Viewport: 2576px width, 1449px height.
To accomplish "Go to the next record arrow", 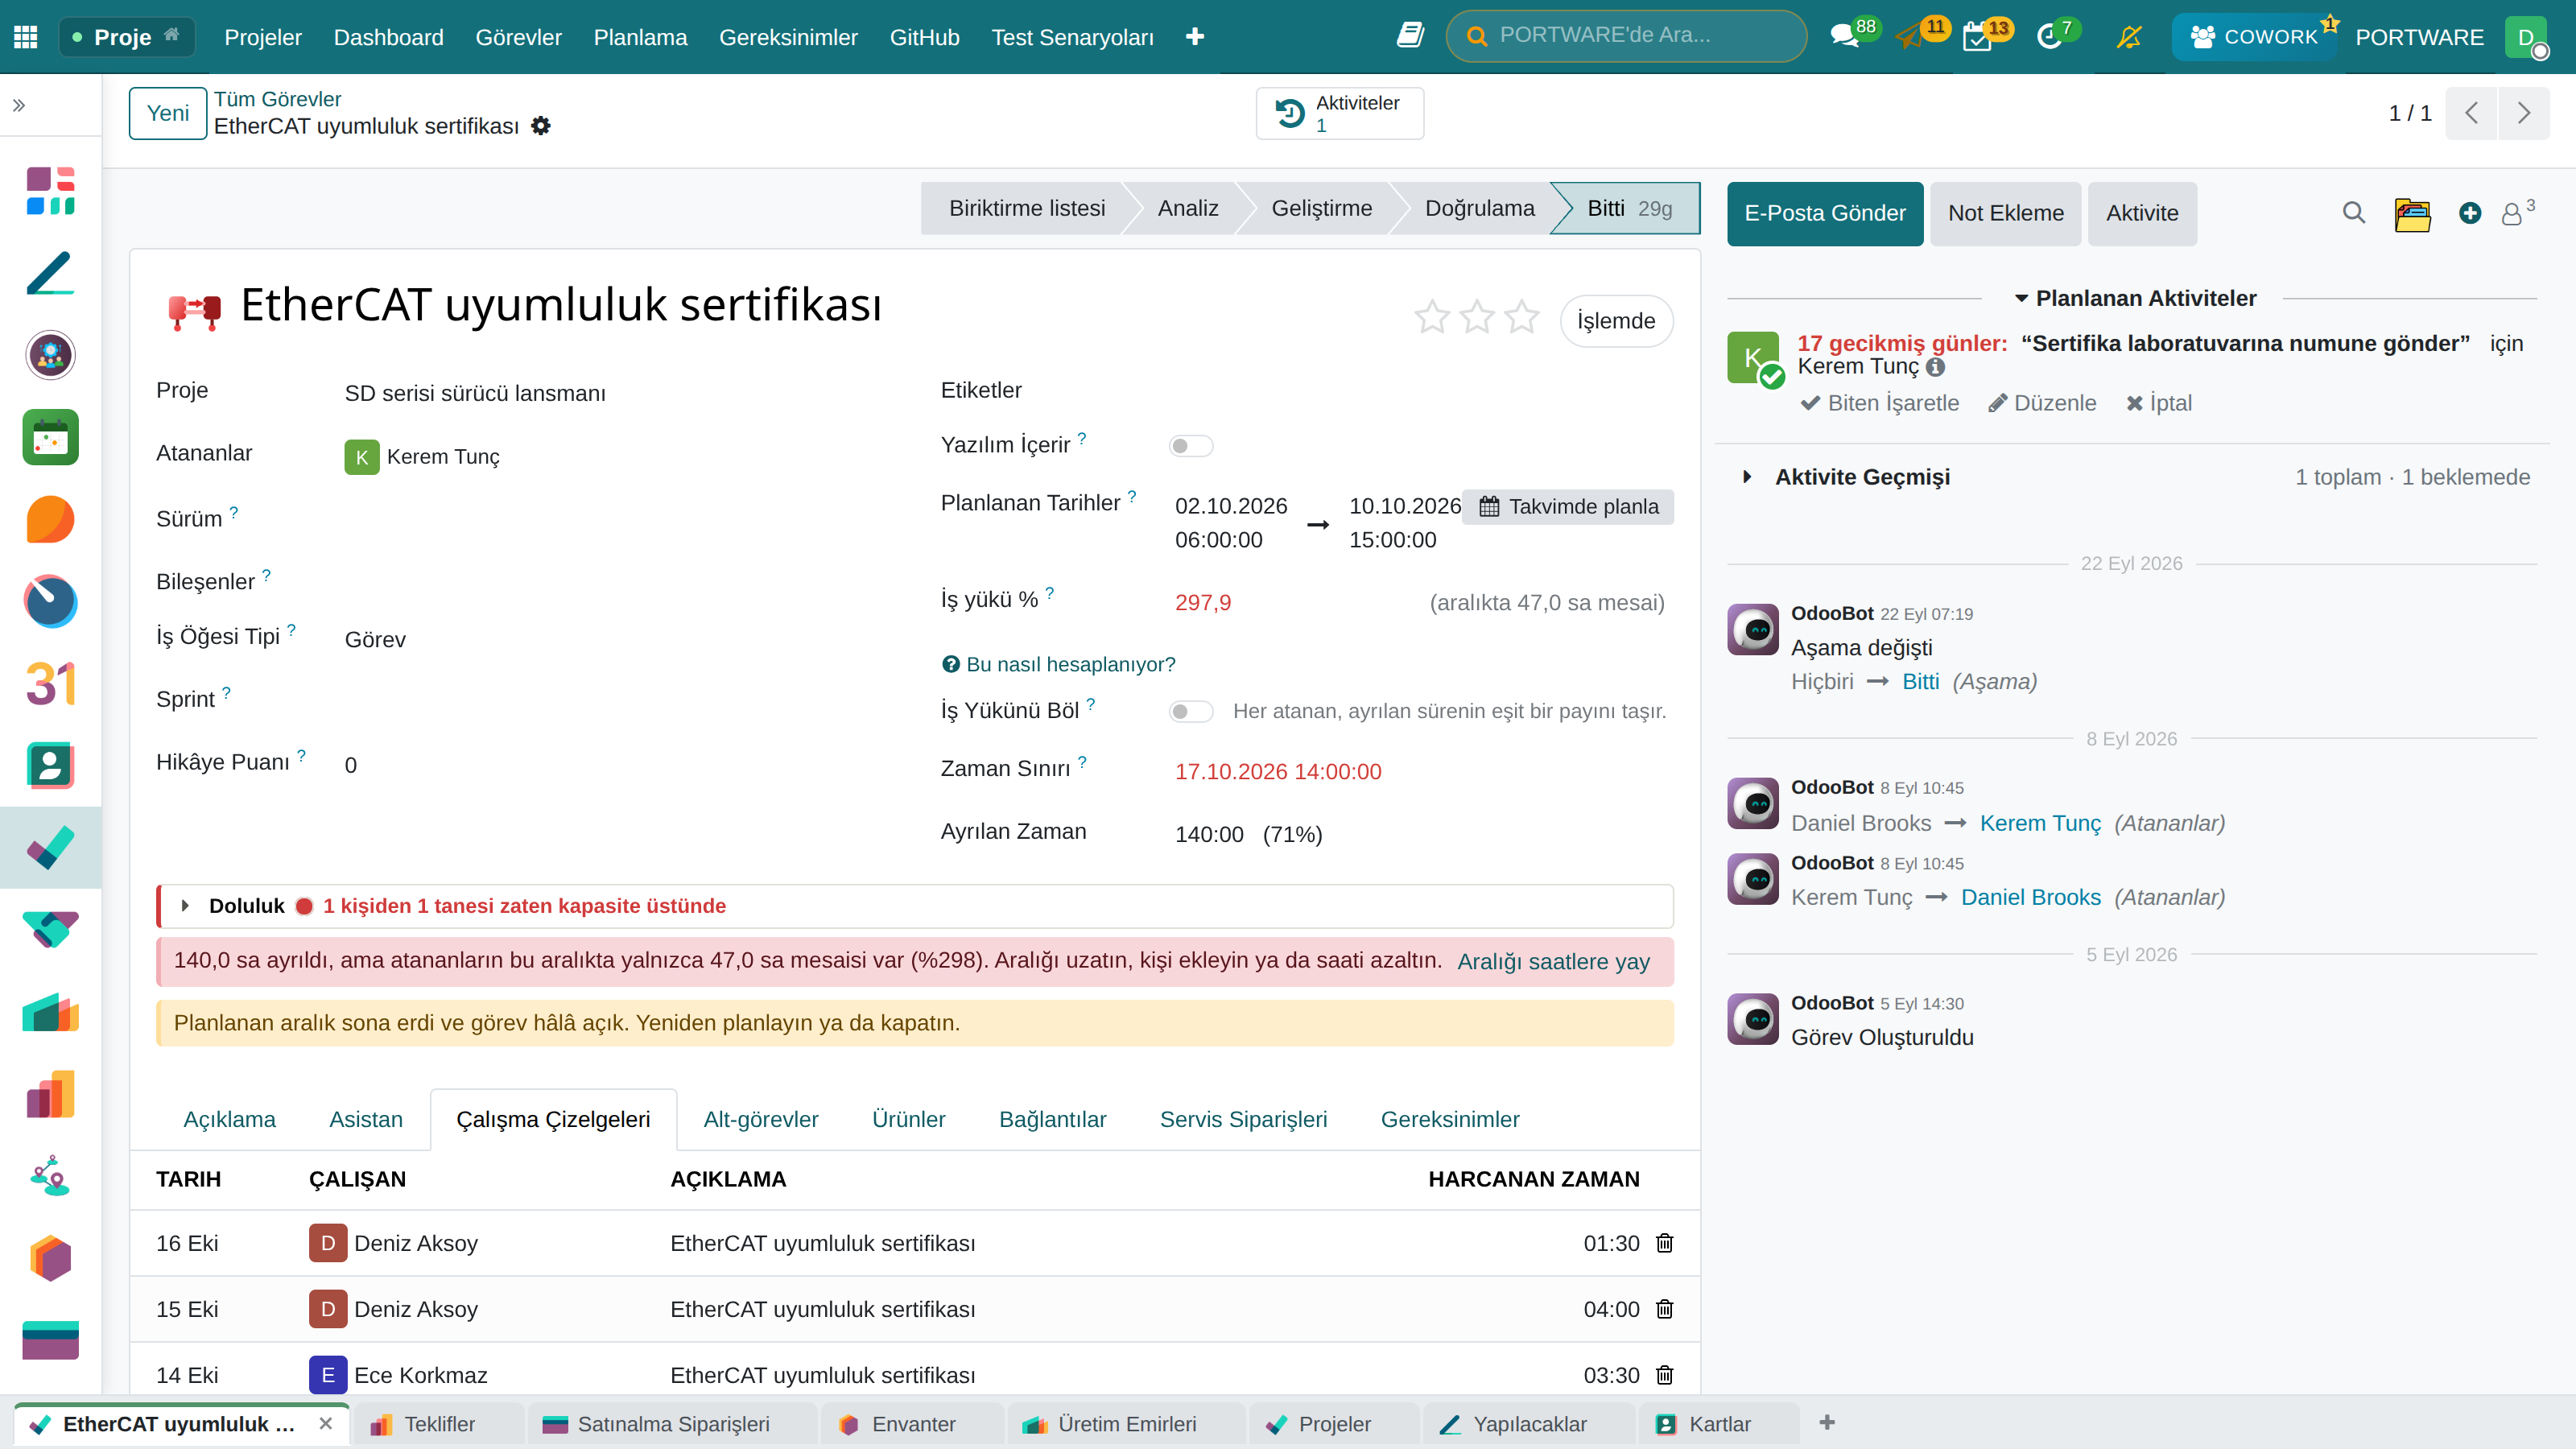I will pos(2523,113).
